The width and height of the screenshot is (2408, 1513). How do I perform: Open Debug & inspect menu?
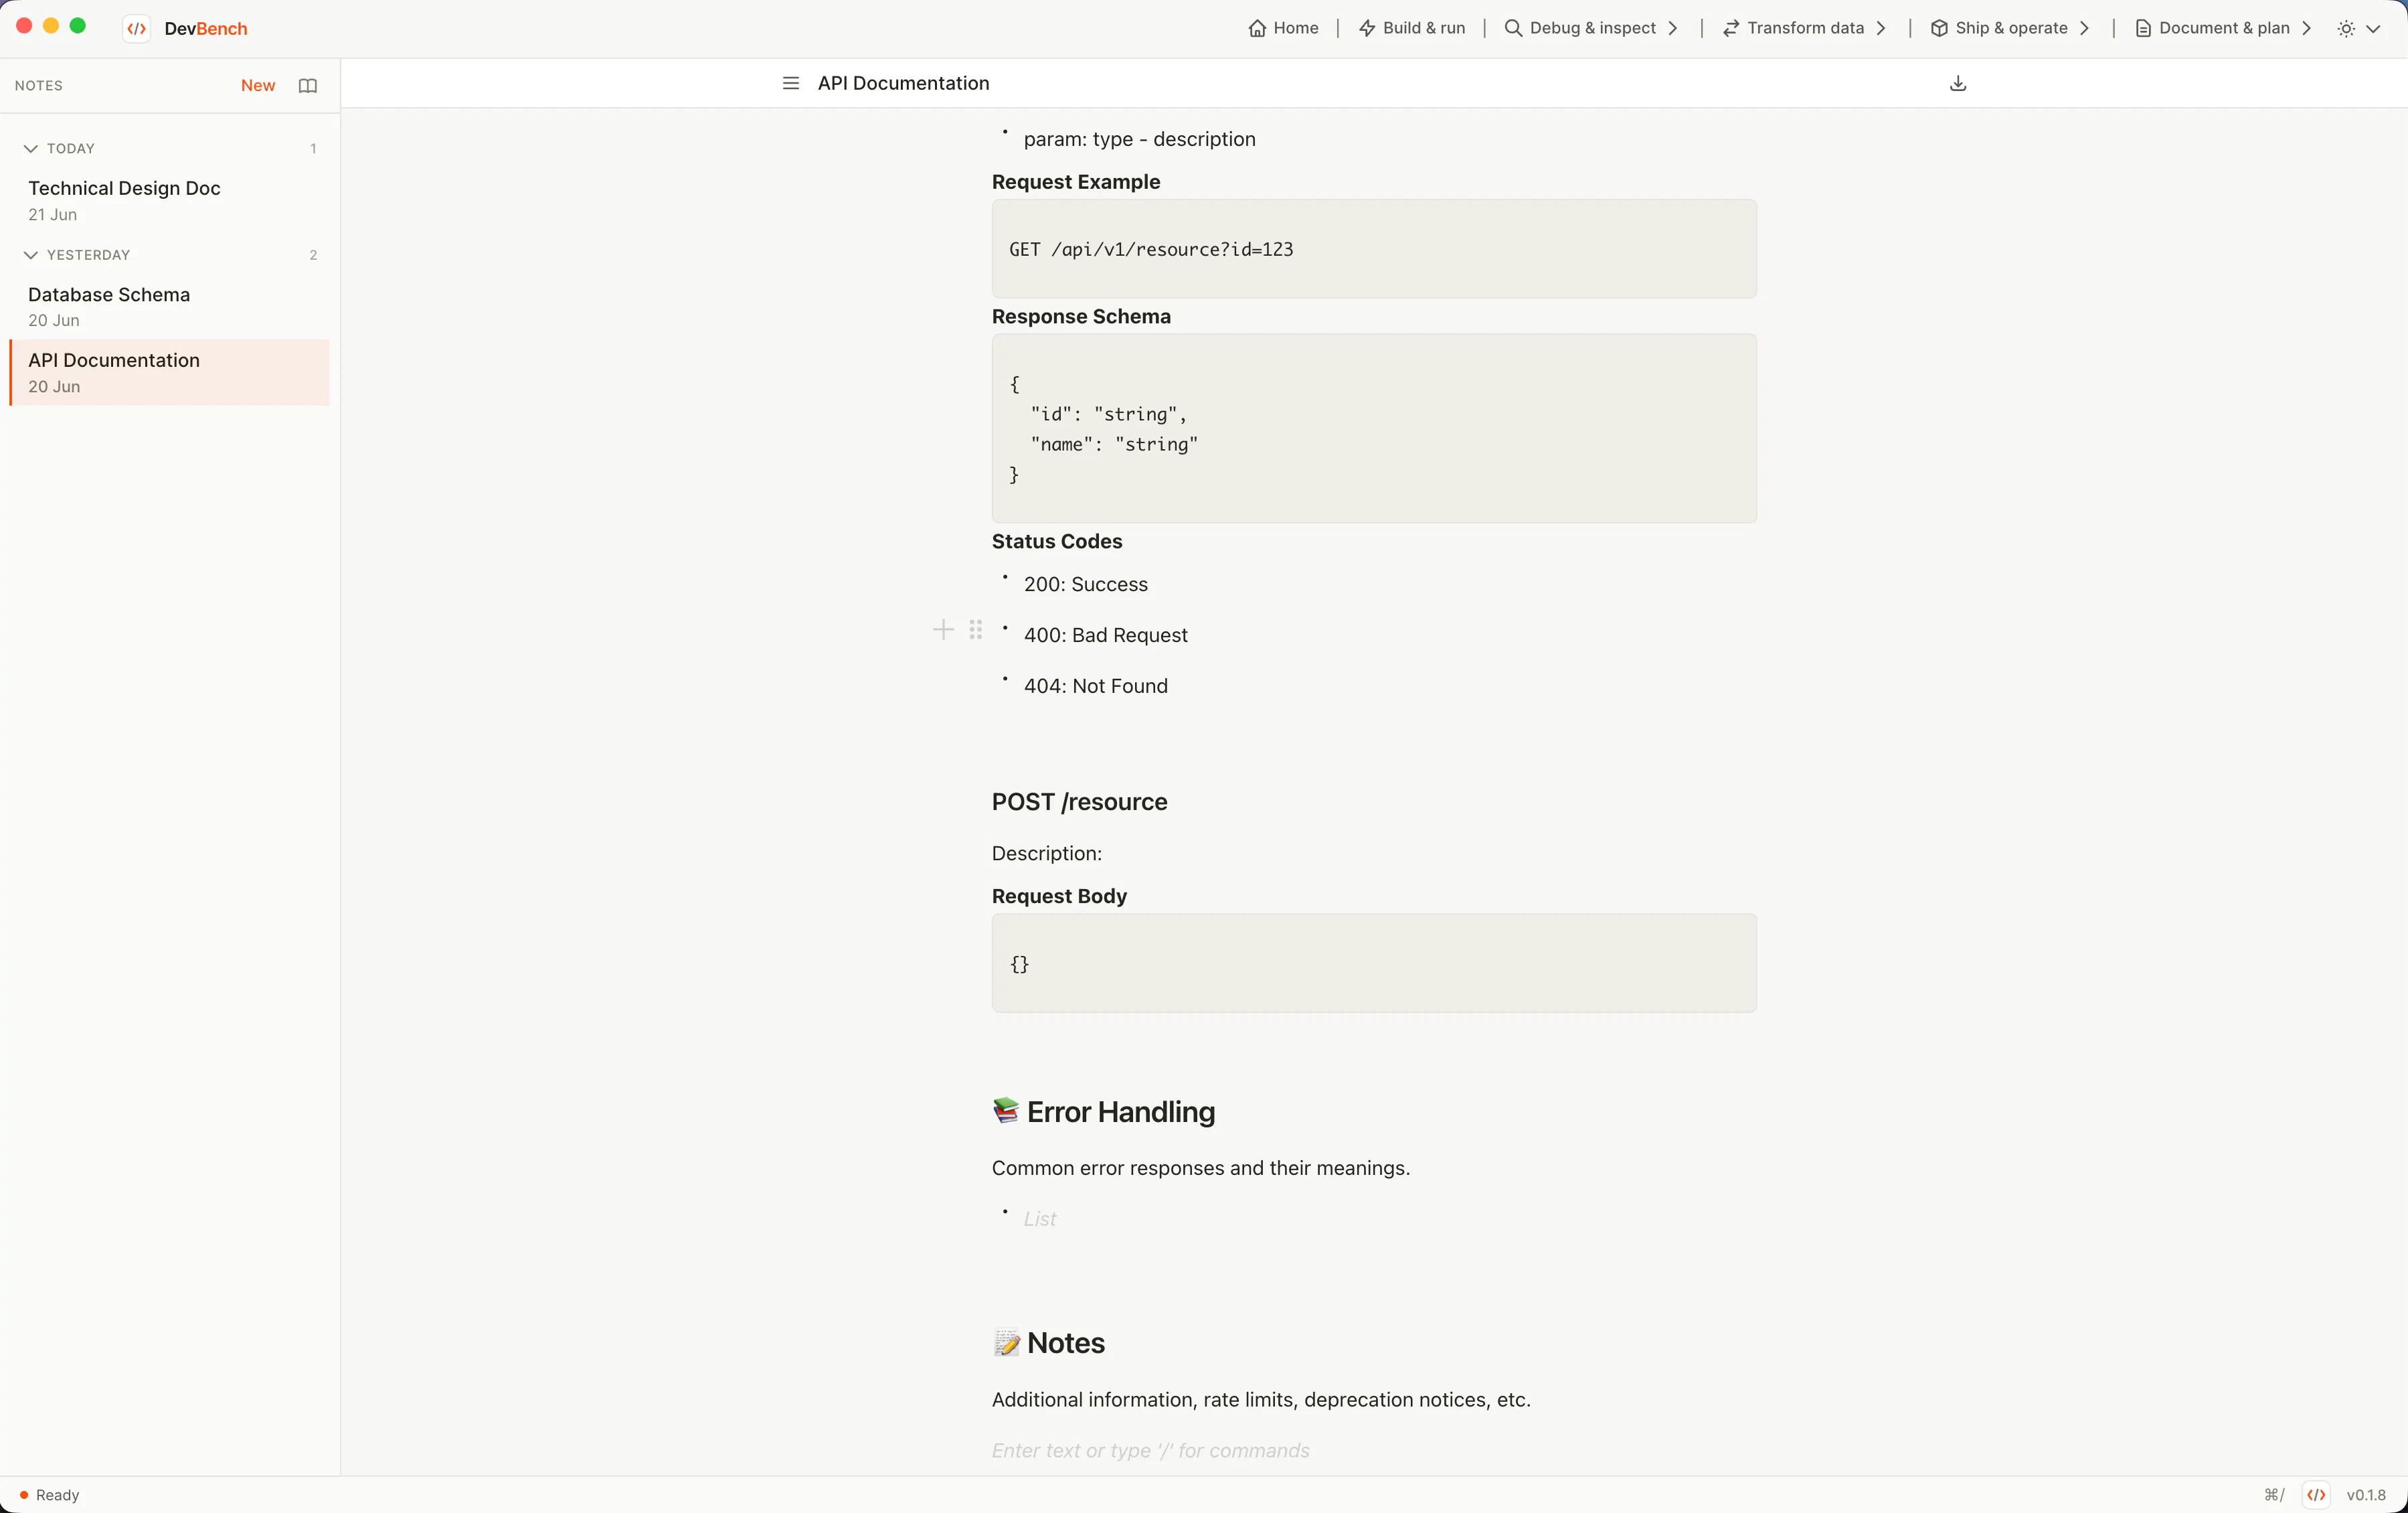[x=1592, y=28]
